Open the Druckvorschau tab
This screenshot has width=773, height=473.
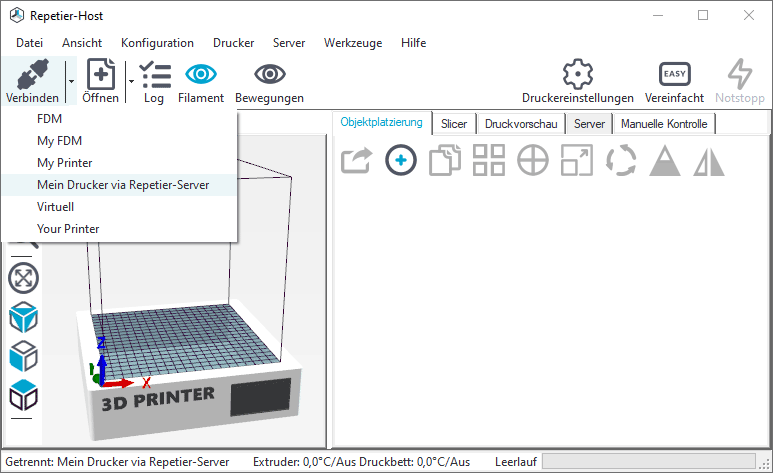[521, 124]
